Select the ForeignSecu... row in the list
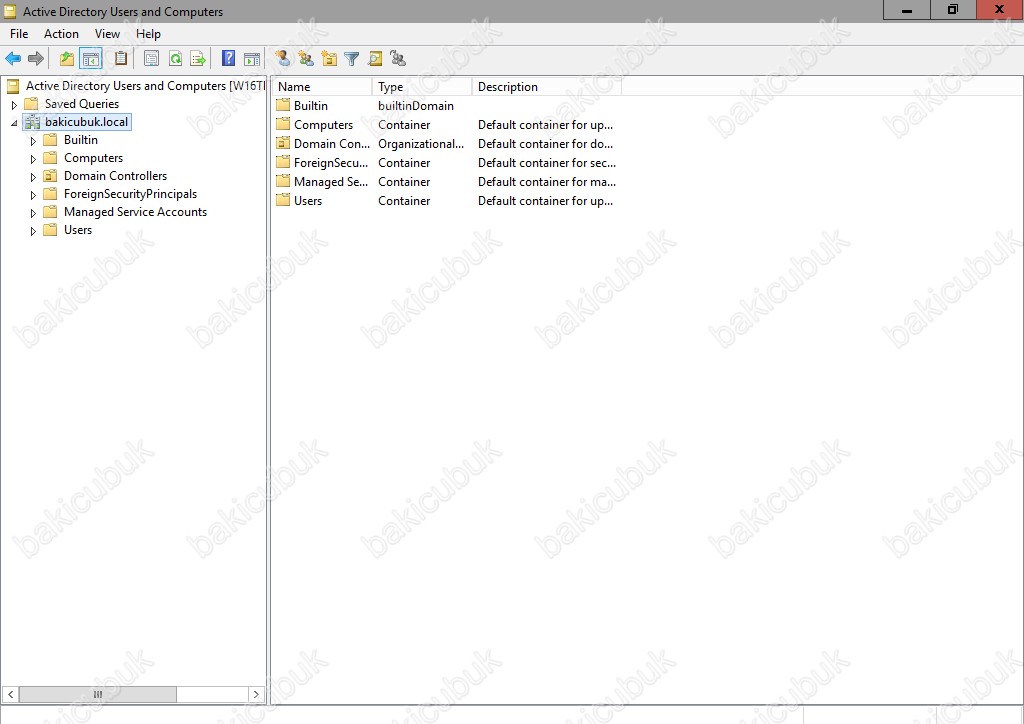 [x=447, y=163]
